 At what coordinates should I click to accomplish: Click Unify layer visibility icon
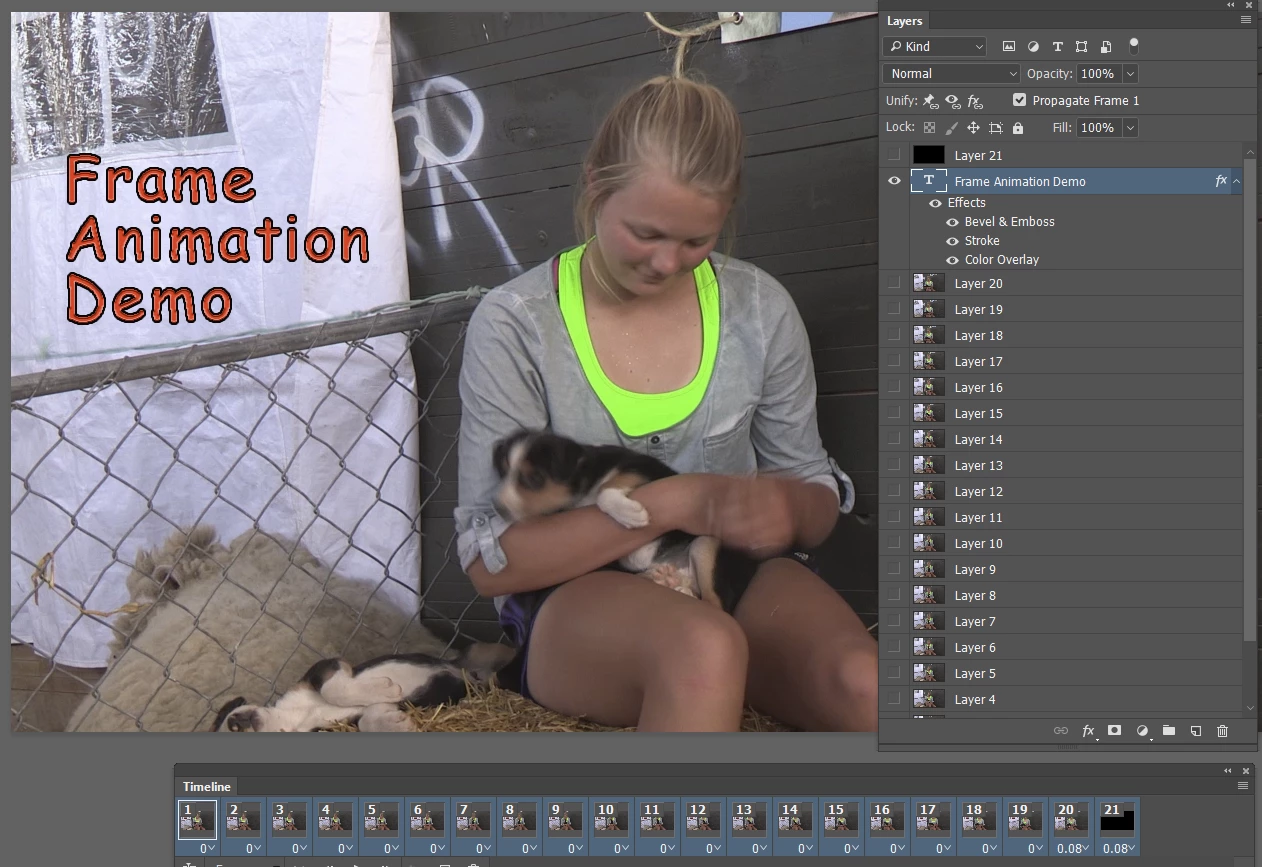coord(952,101)
